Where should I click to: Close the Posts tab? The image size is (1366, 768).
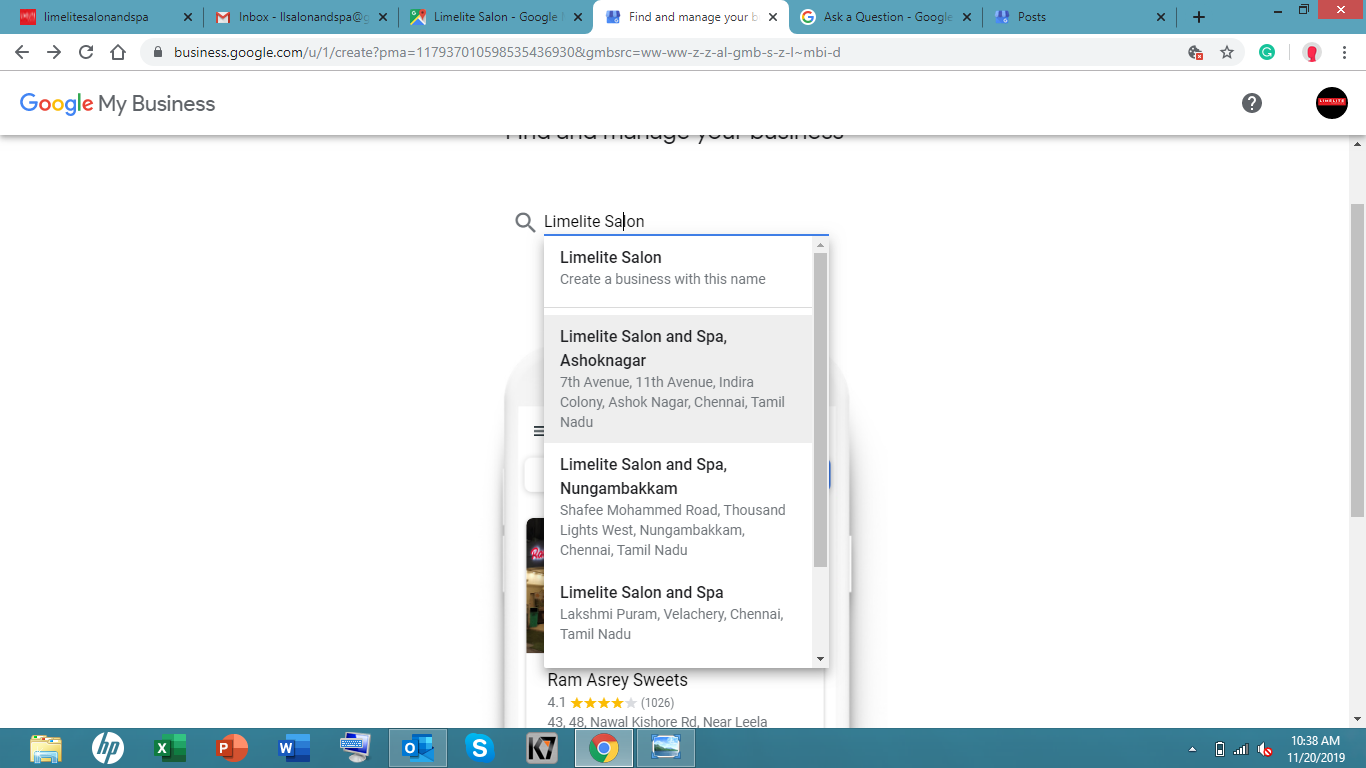click(x=1161, y=17)
